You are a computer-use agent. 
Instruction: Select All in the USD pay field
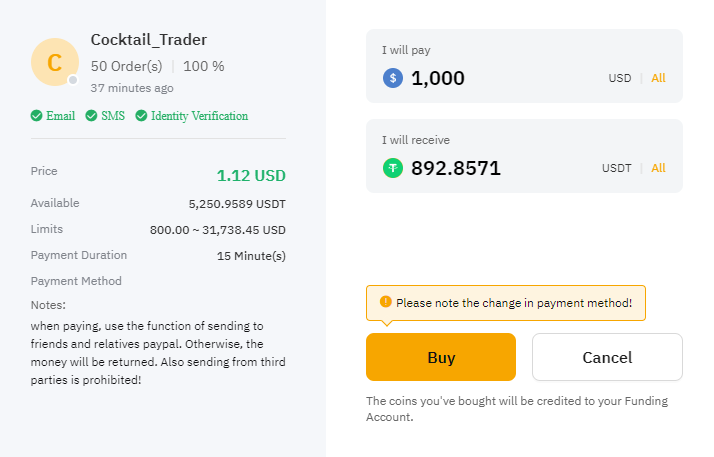[658, 78]
